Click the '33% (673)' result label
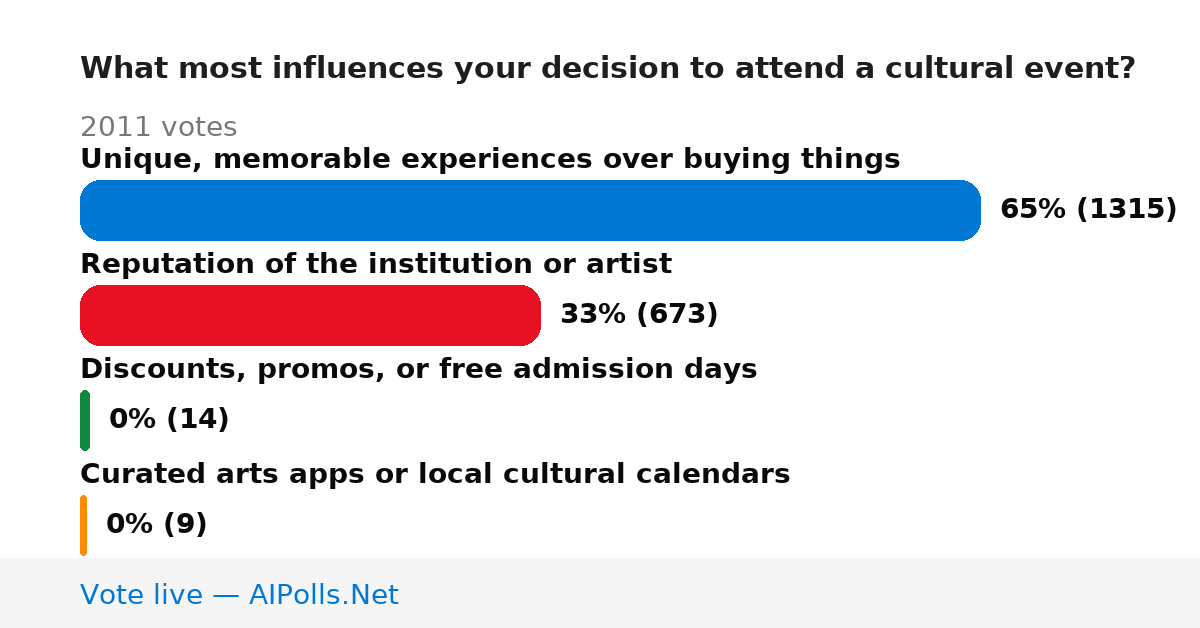Viewport: 1200px width, 628px height. [639, 314]
